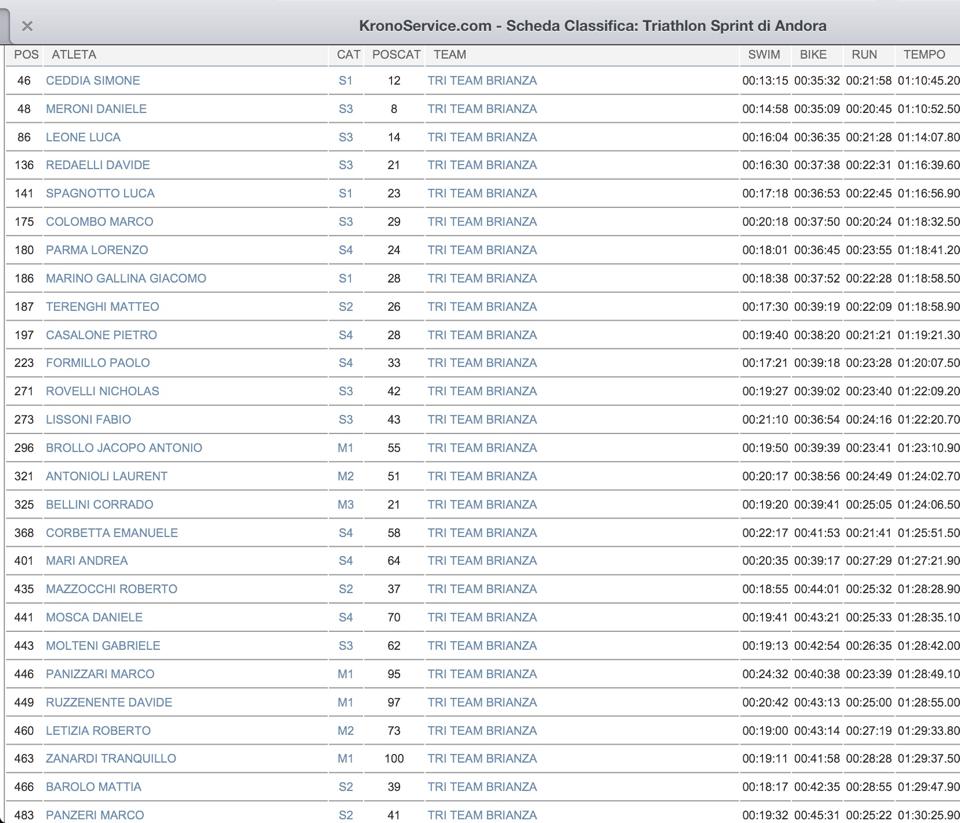Open athlete CEDDIA SIMONE
Viewport: 960px width, 823px height.
click(93, 81)
